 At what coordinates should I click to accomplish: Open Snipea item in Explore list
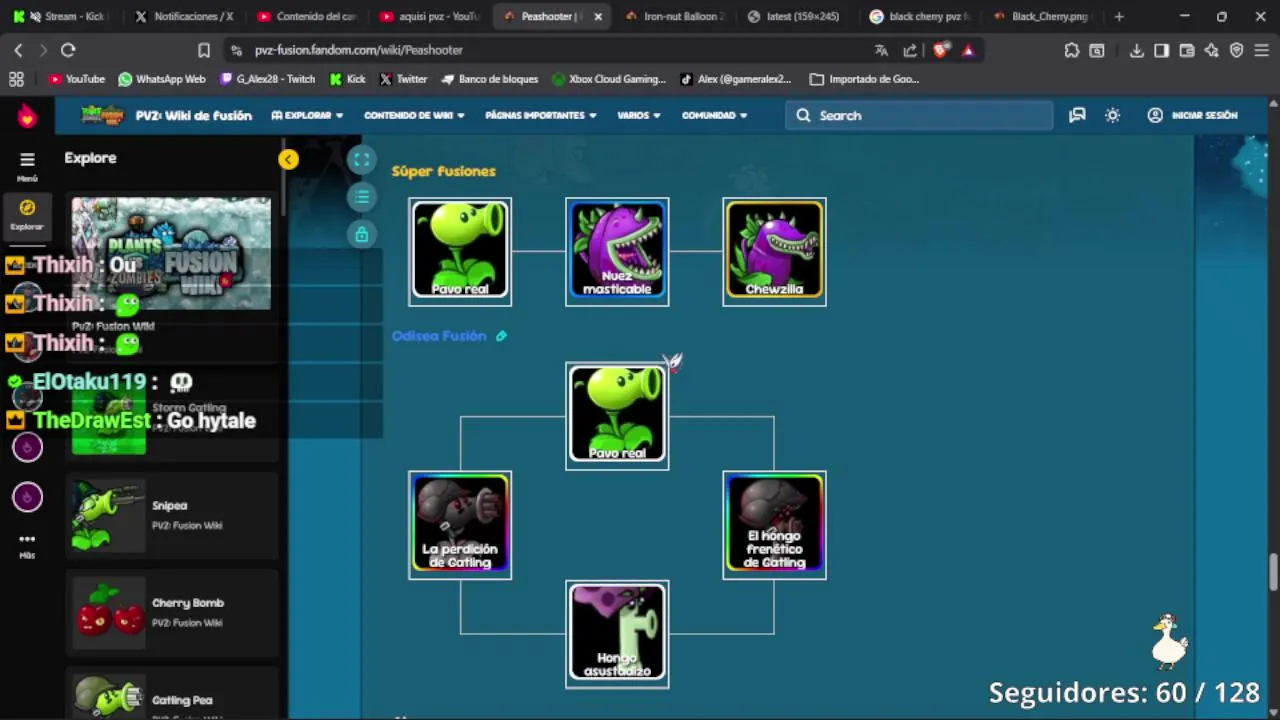click(x=172, y=515)
